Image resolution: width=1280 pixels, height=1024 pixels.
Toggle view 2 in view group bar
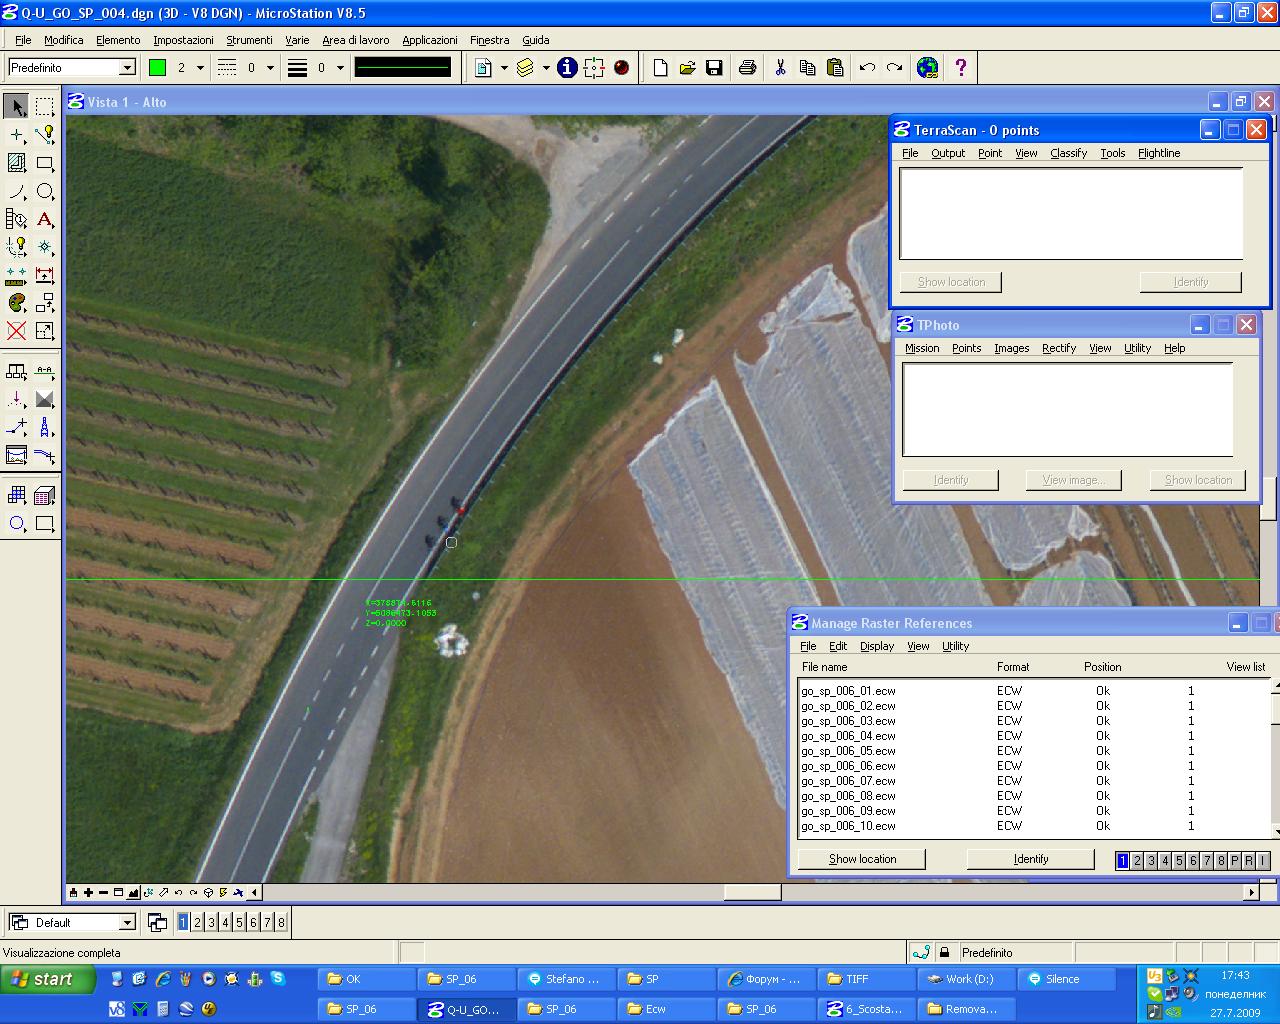(197, 922)
